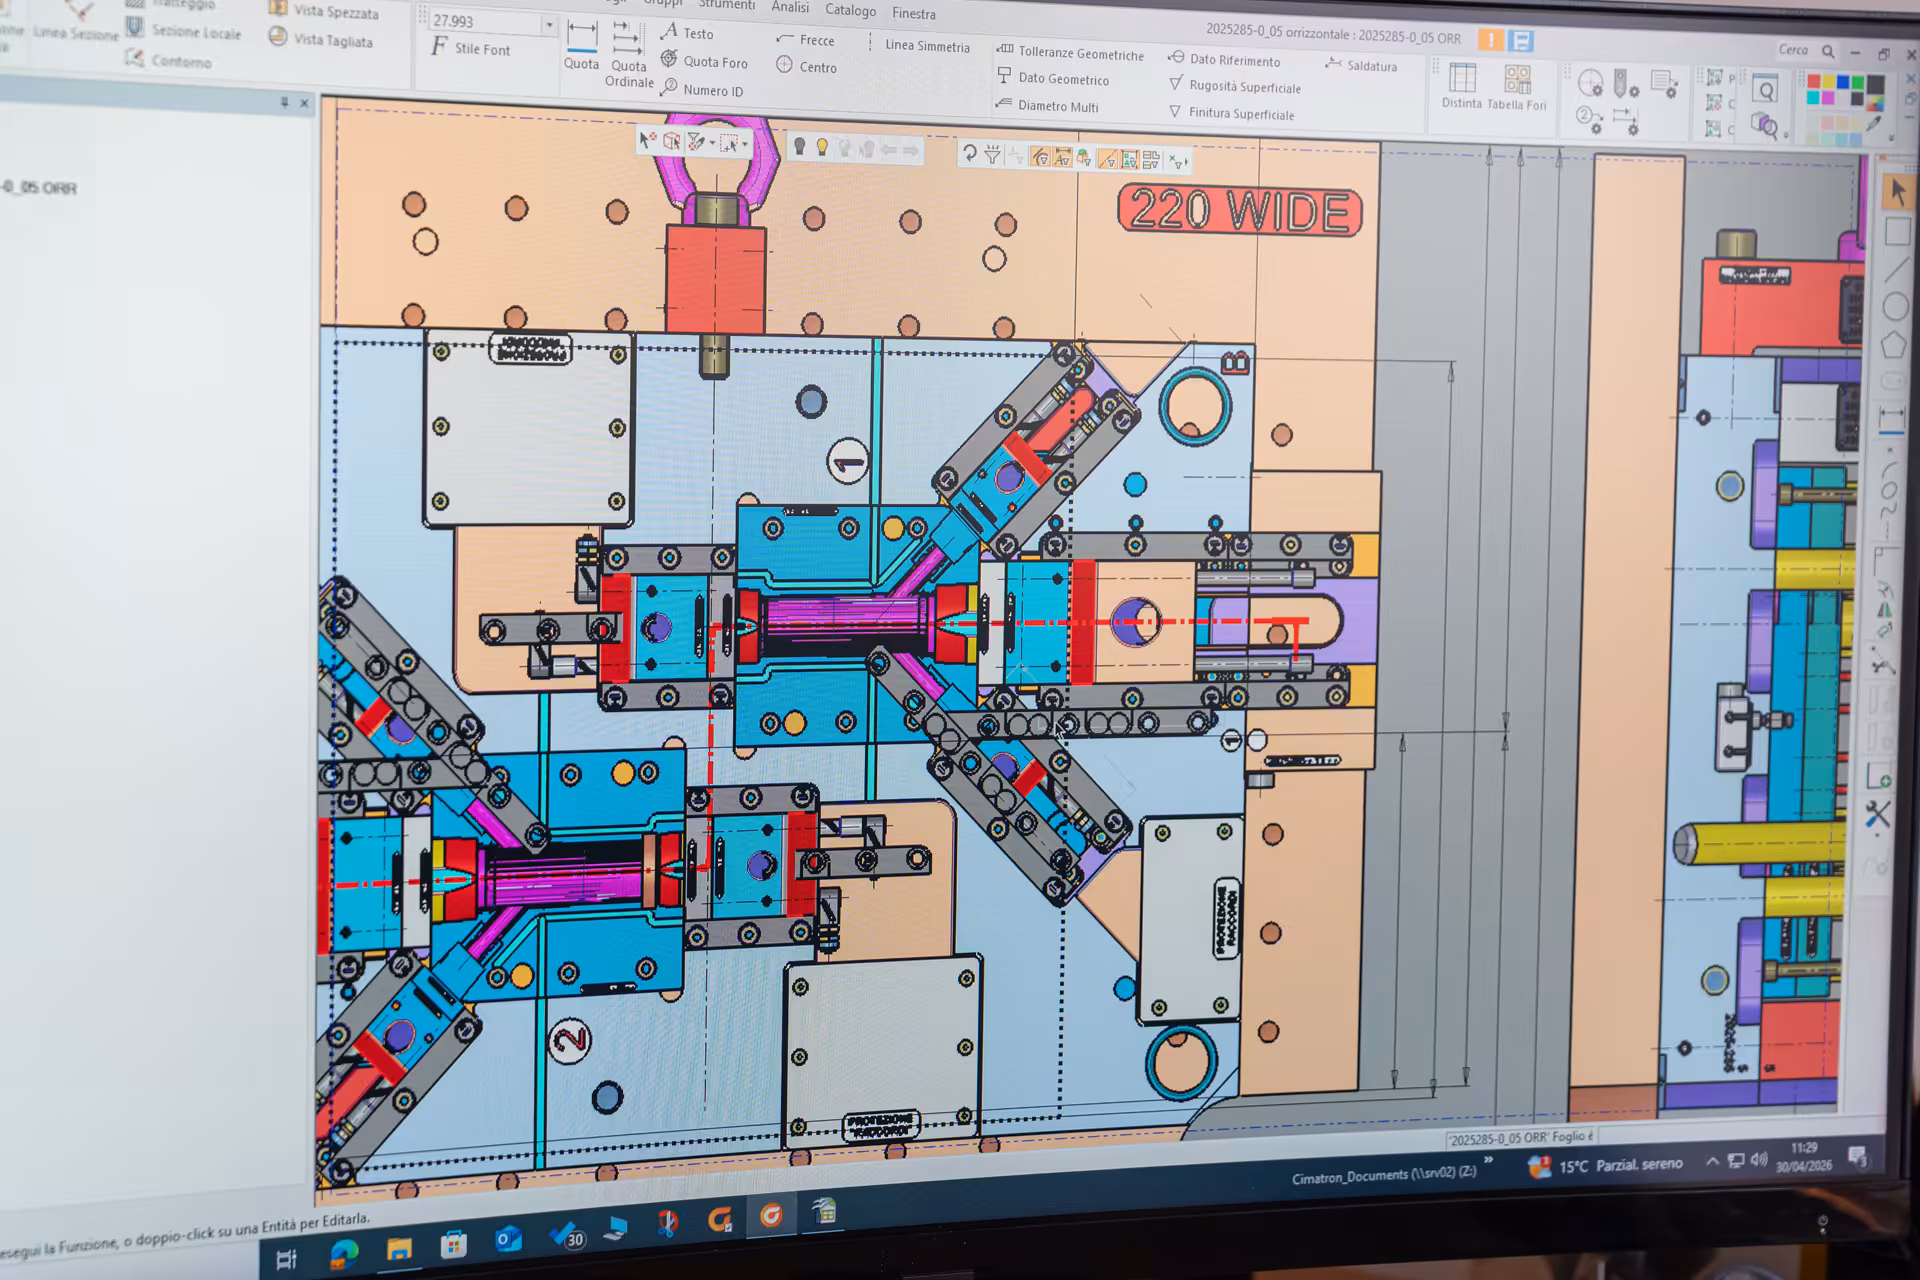Select the arrow cursor tool on right sidebar
The image size is (1920, 1280).
[1897, 190]
